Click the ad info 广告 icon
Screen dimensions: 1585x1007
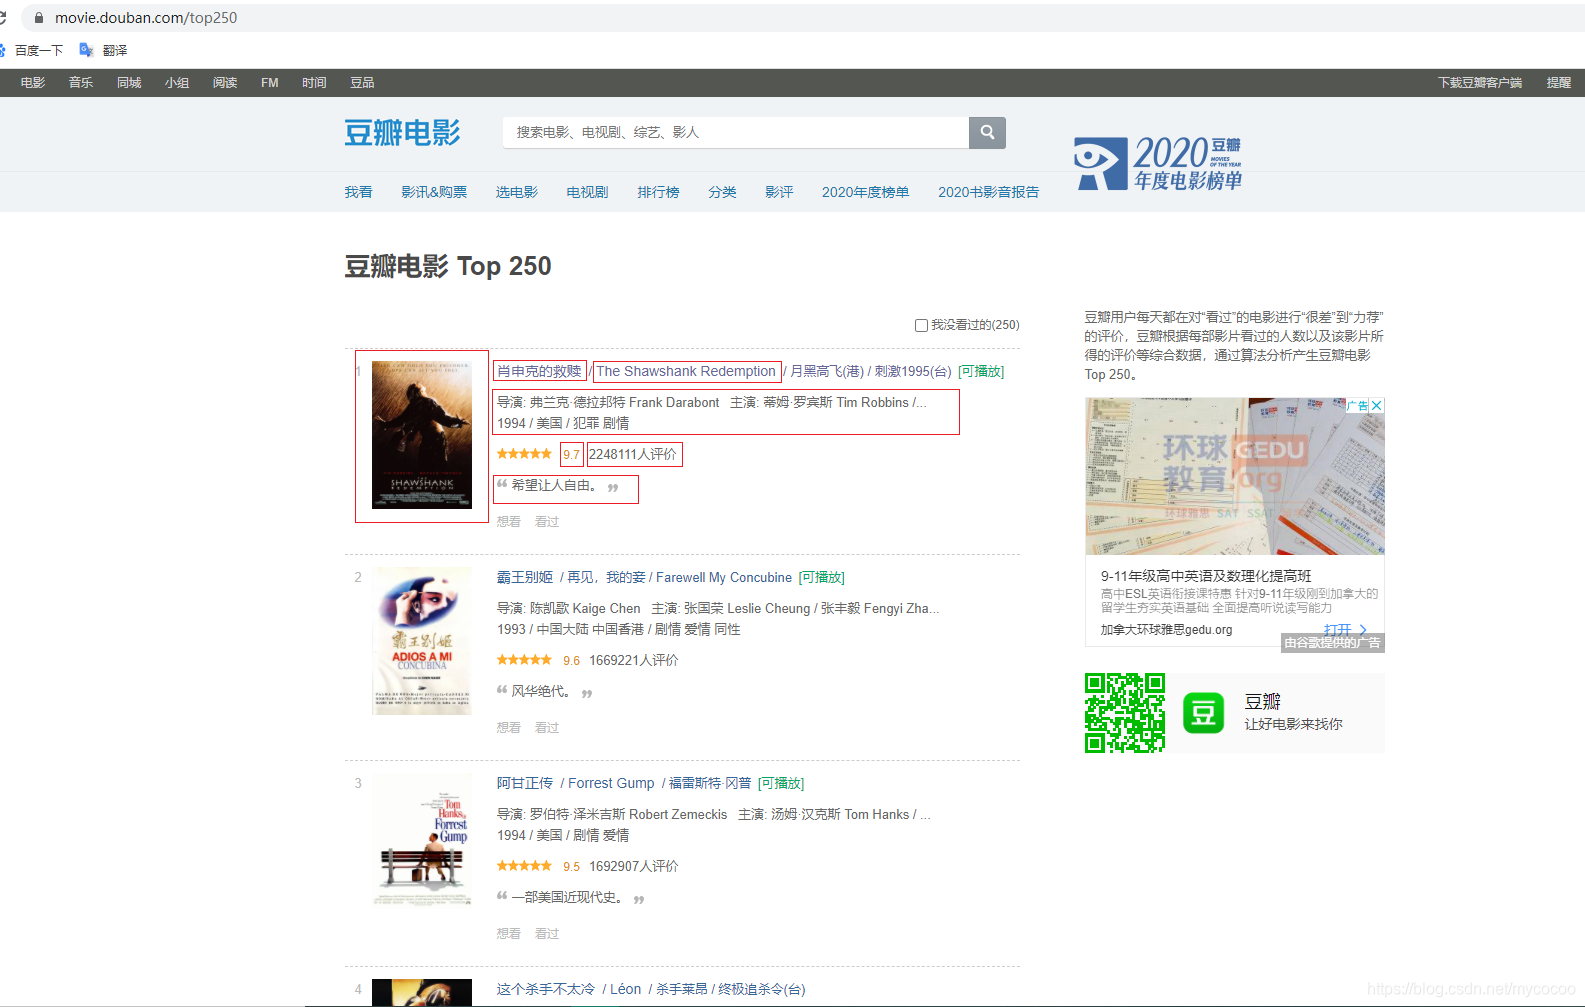click(1358, 405)
